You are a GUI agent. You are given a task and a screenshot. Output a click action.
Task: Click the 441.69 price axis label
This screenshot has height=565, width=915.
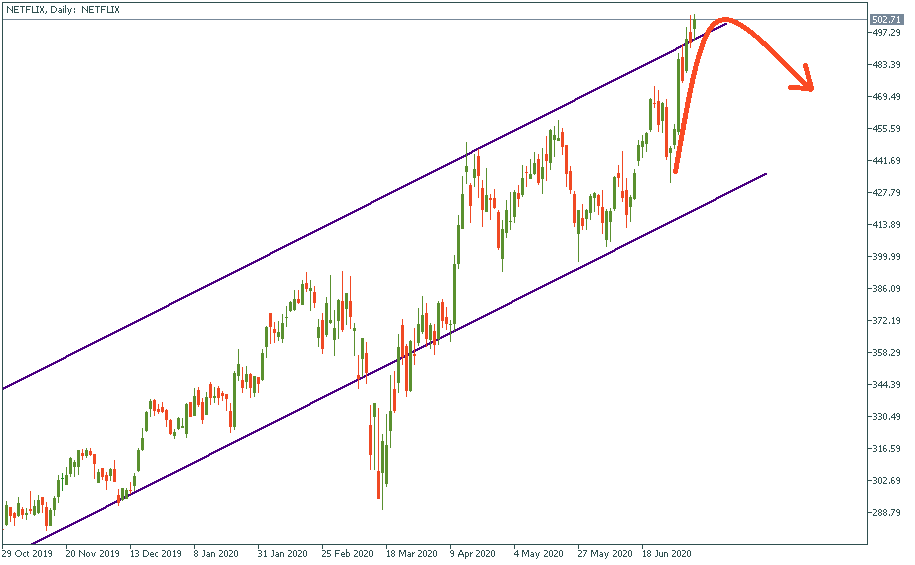tap(885, 161)
